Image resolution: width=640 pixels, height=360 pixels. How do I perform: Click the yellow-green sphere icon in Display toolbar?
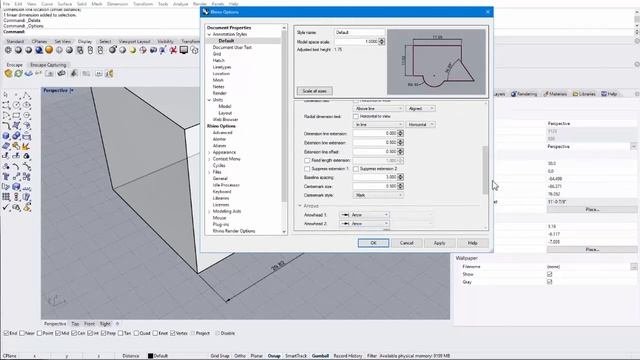click(133, 50)
